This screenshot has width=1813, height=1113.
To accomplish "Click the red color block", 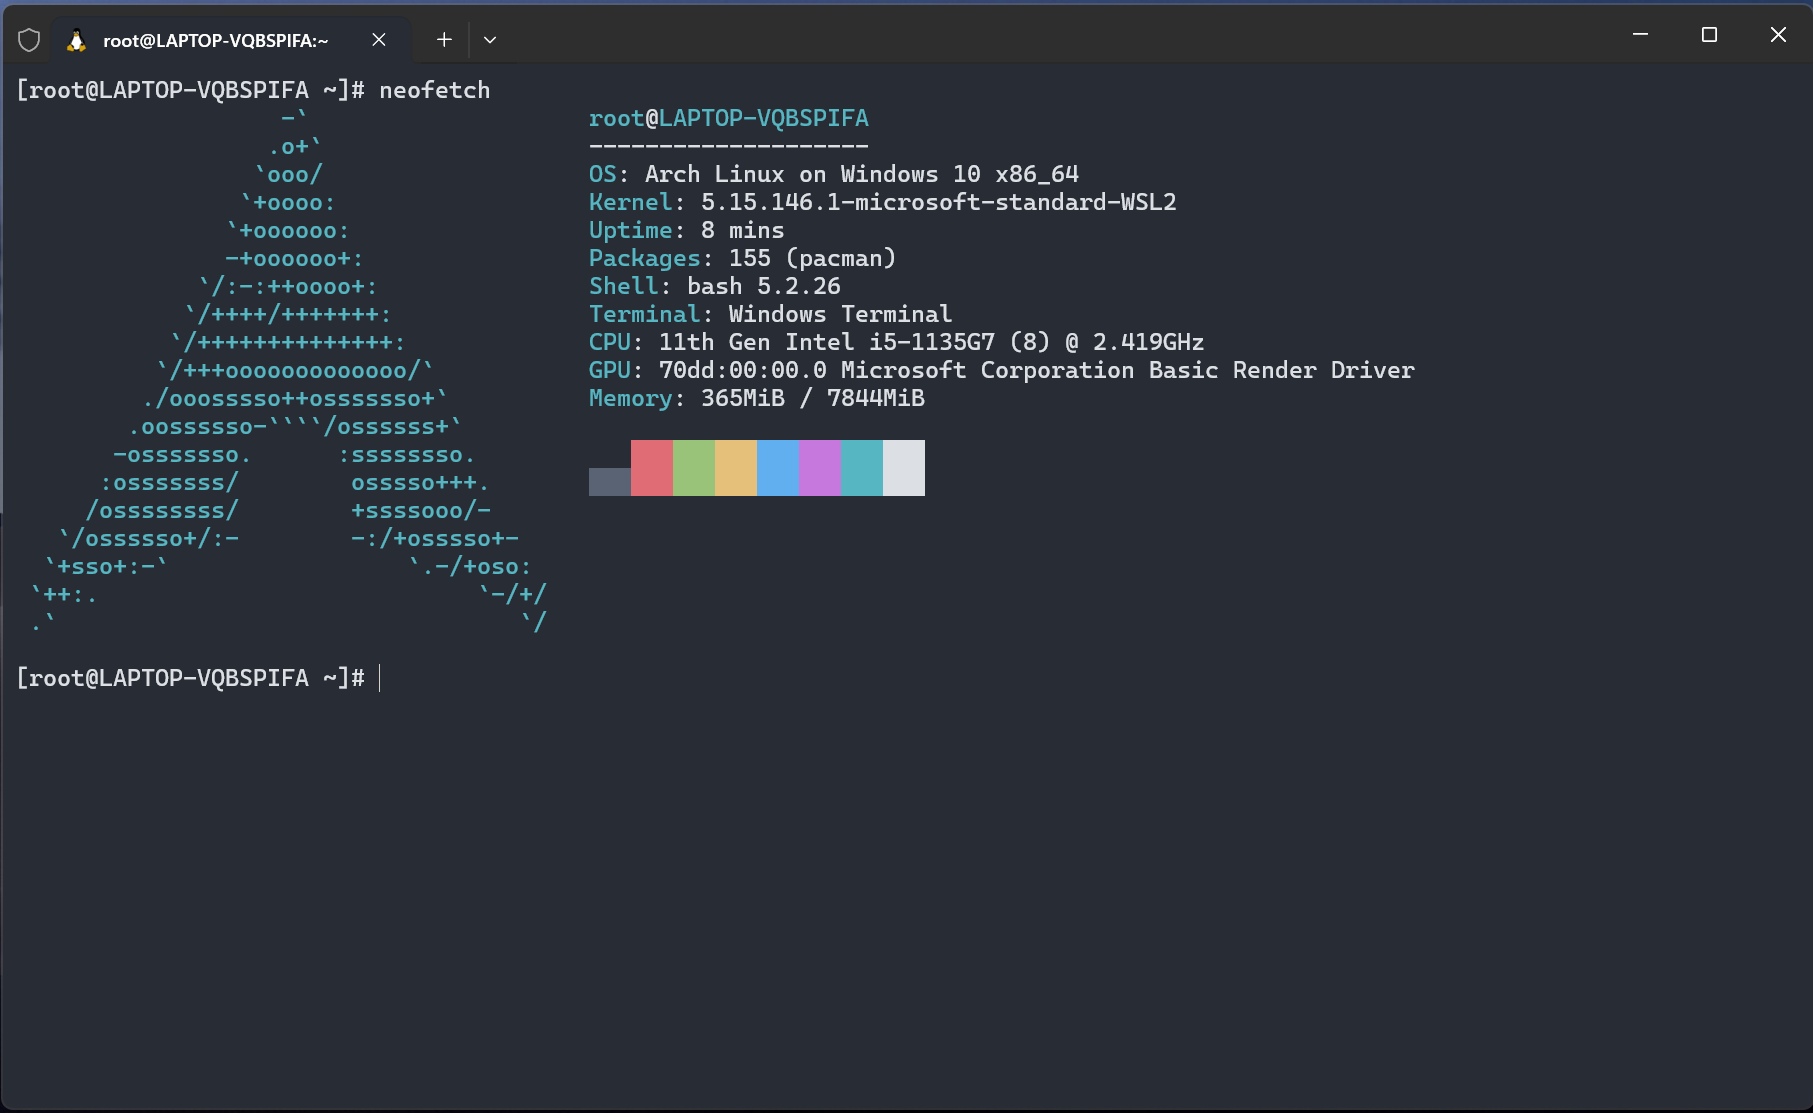I will [652, 468].
